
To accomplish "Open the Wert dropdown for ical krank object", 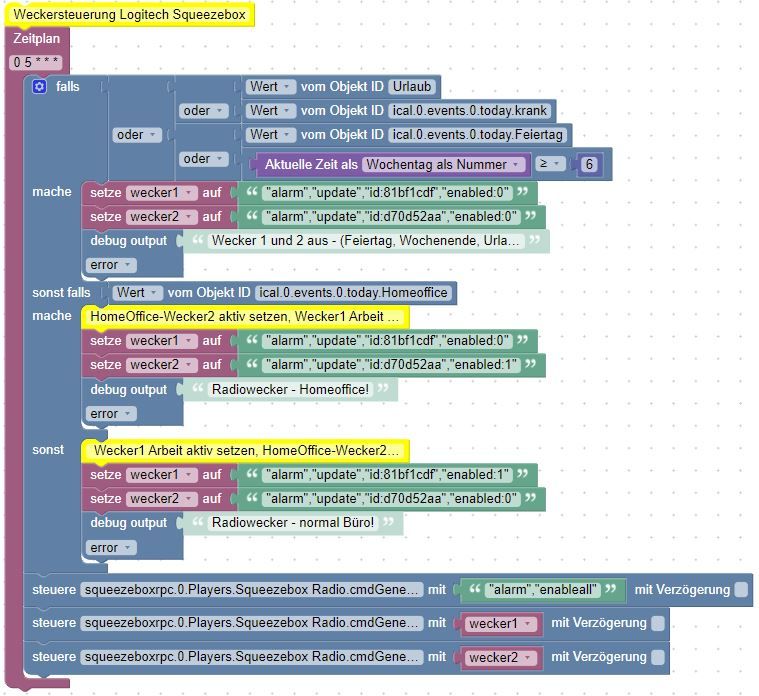I will 271,111.
